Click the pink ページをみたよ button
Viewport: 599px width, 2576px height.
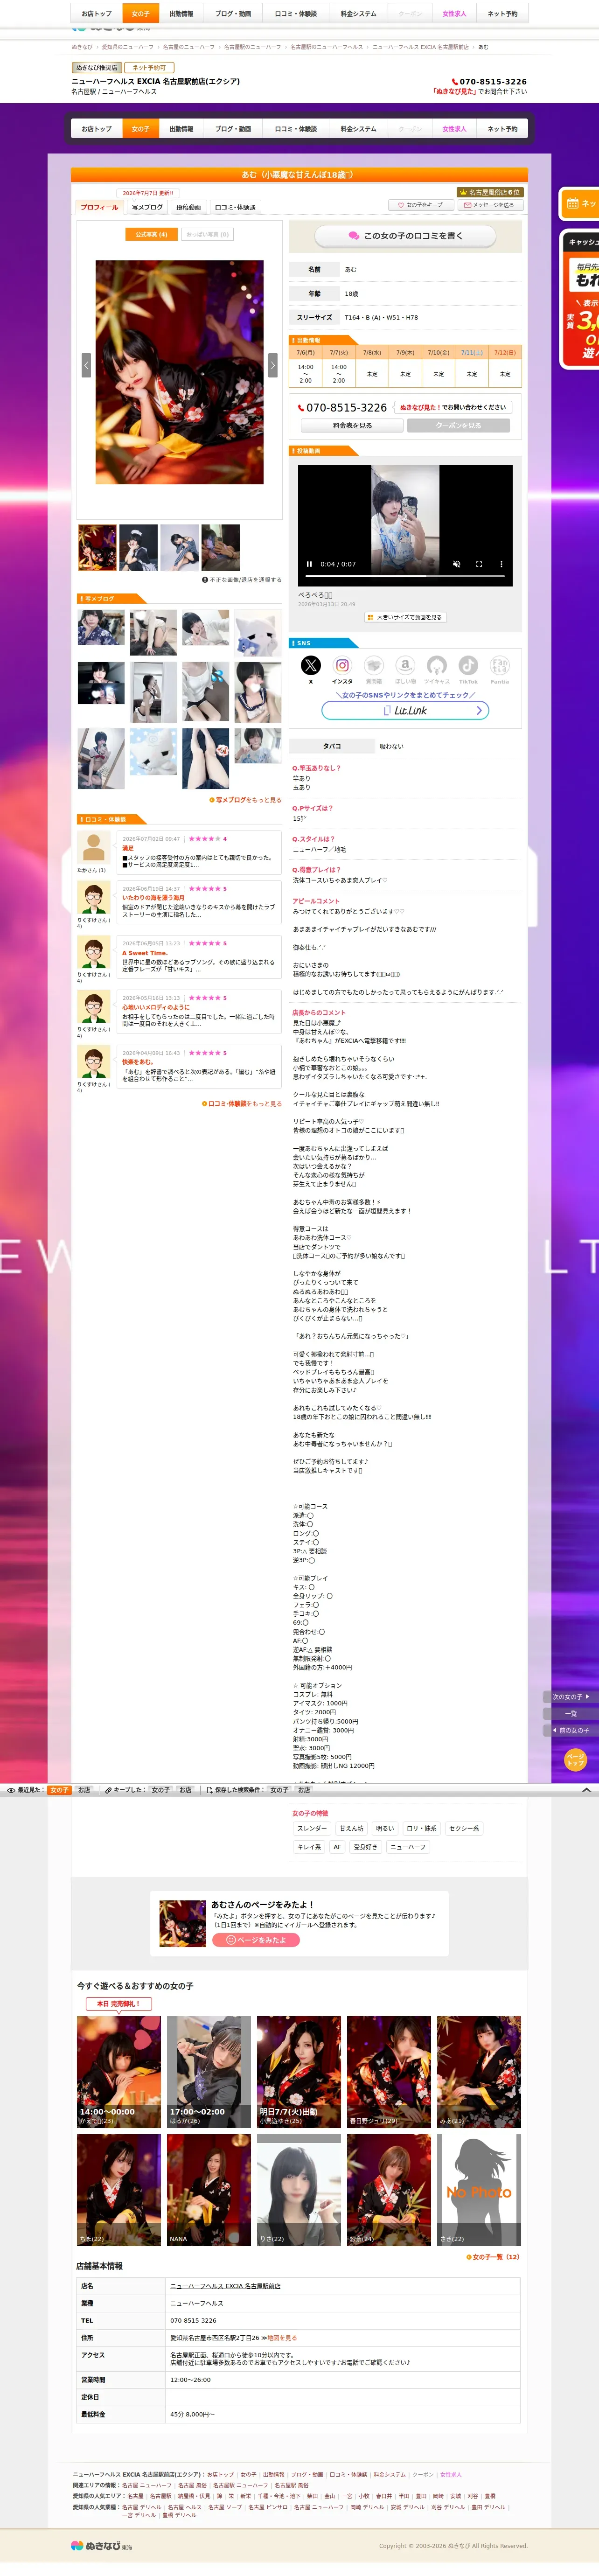click(x=256, y=1940)
